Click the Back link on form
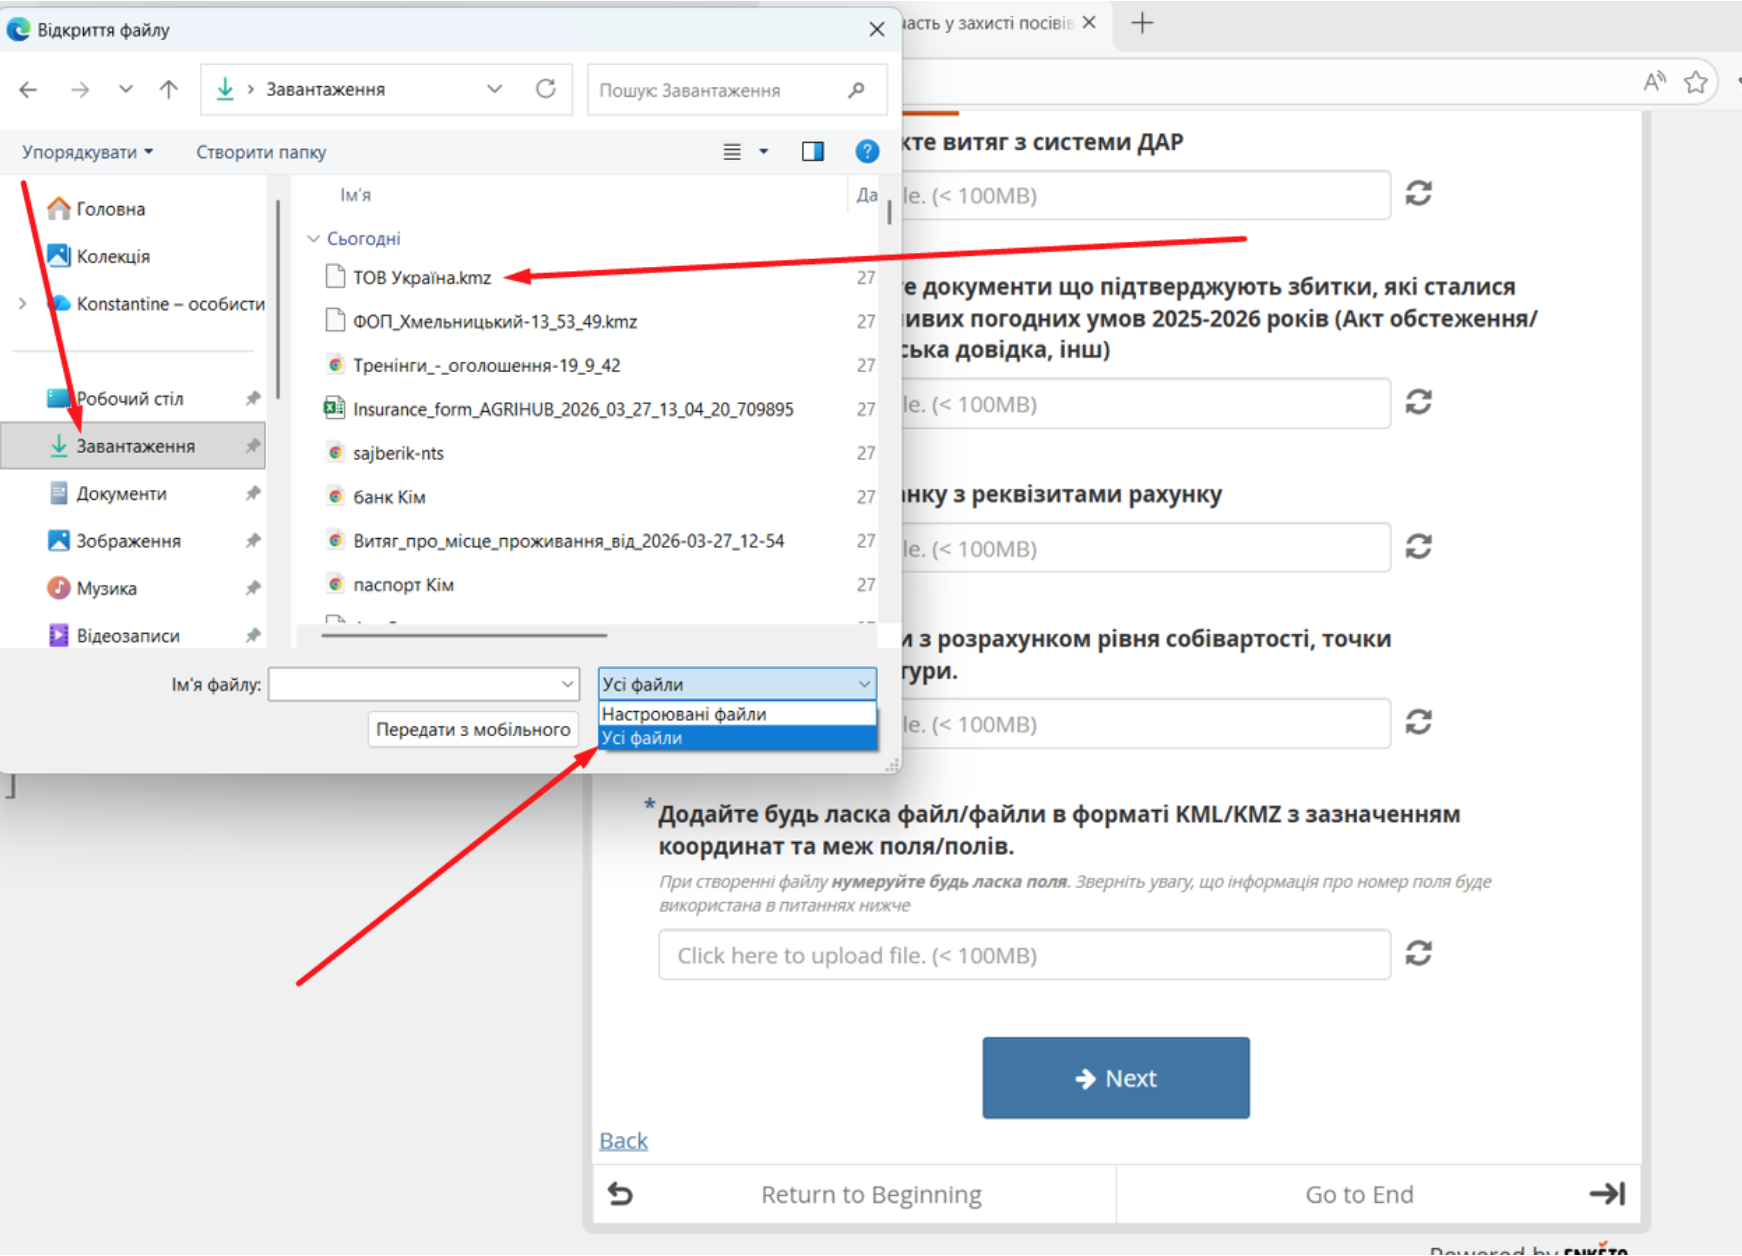The height and width of the screenshot is (1256, 1742). click(x=623, y=1141)
